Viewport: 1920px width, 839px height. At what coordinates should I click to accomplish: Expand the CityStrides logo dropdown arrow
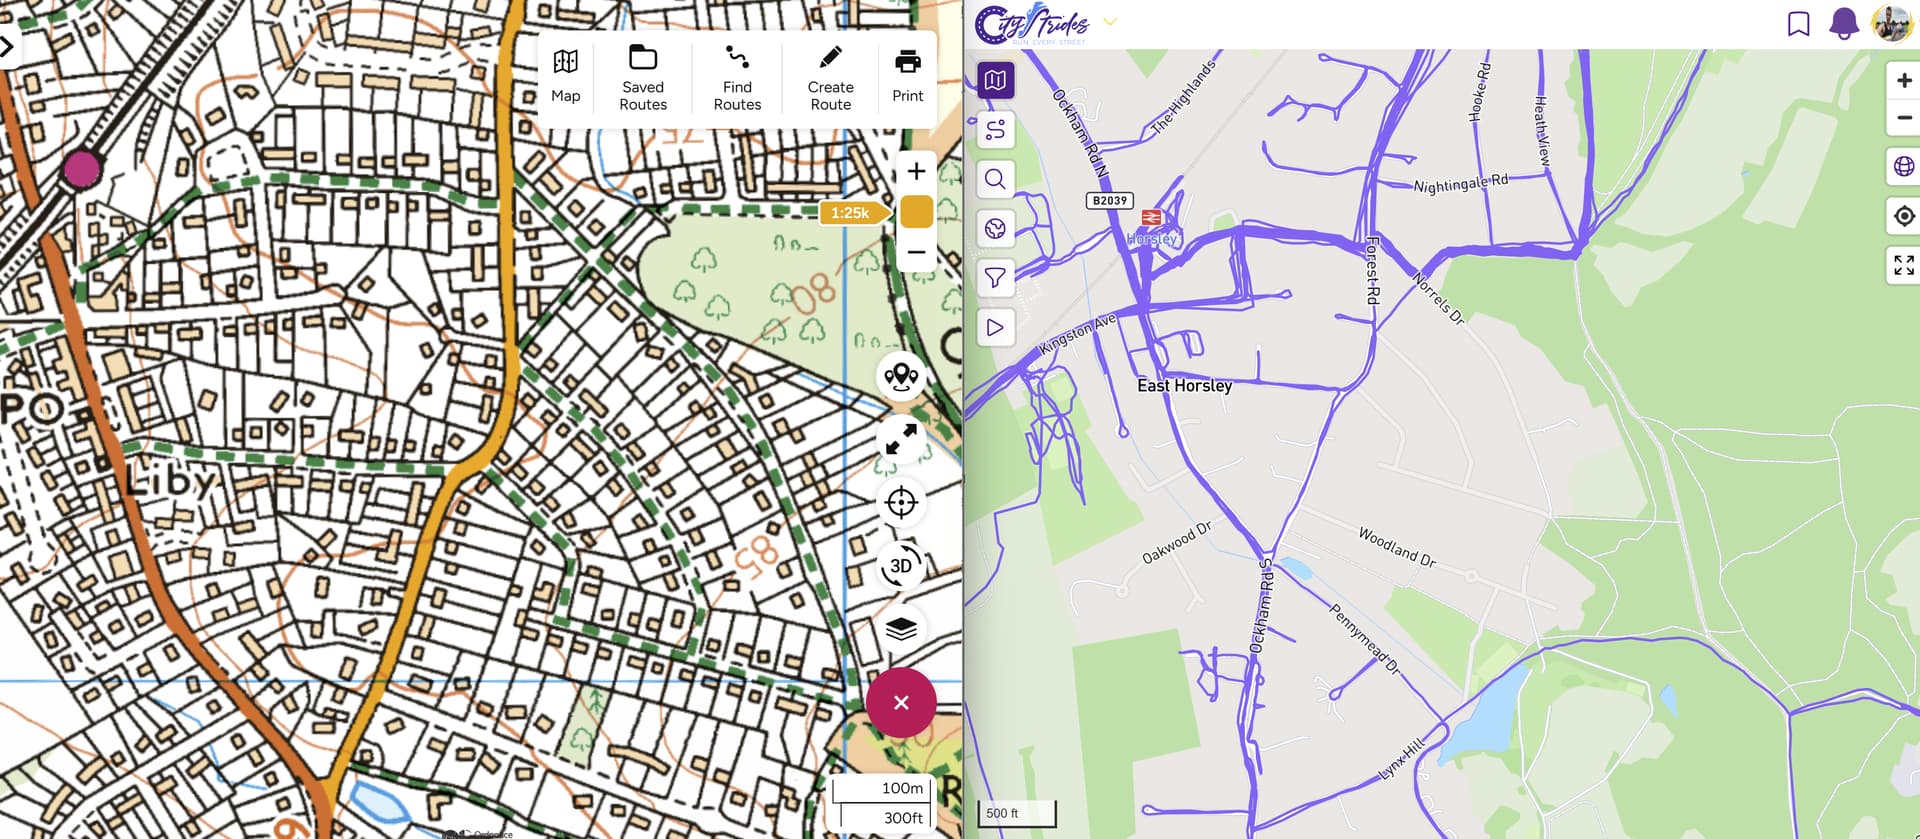[x=1110, y=22]
